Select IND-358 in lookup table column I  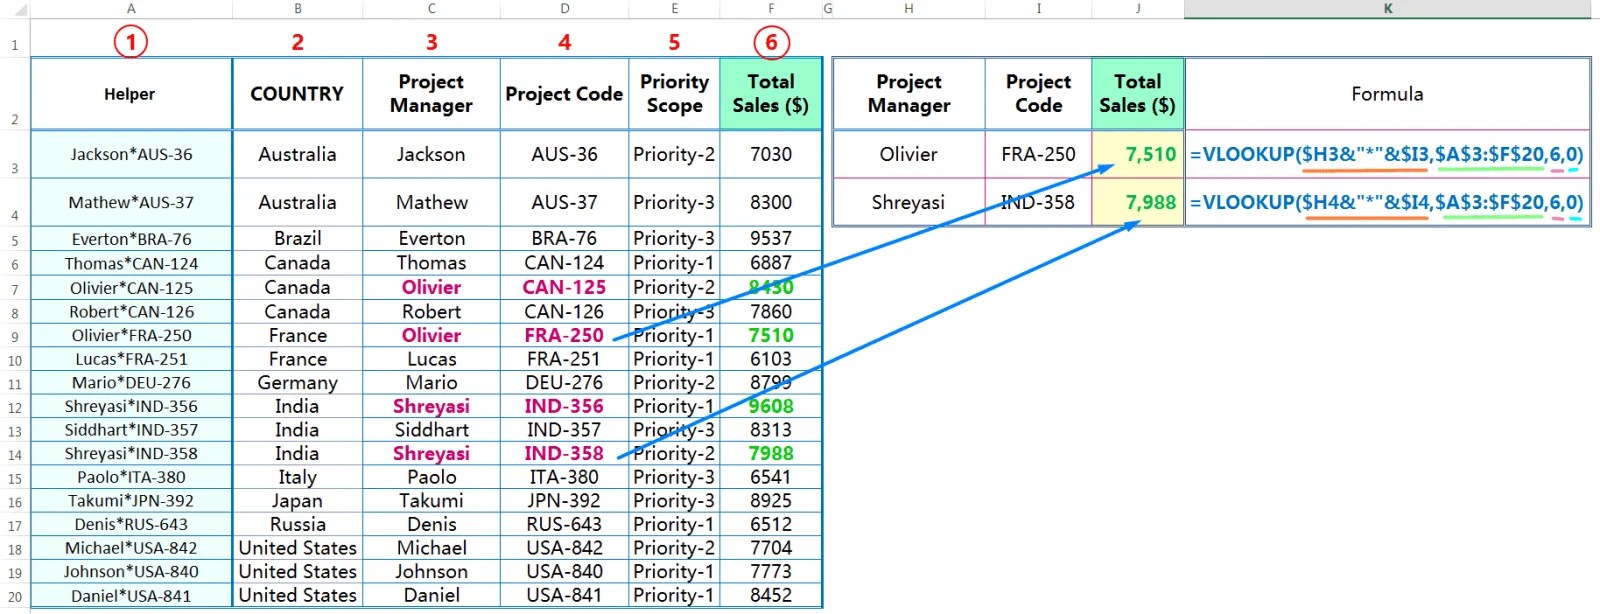pyautogui.click(x=1038, y=203)
